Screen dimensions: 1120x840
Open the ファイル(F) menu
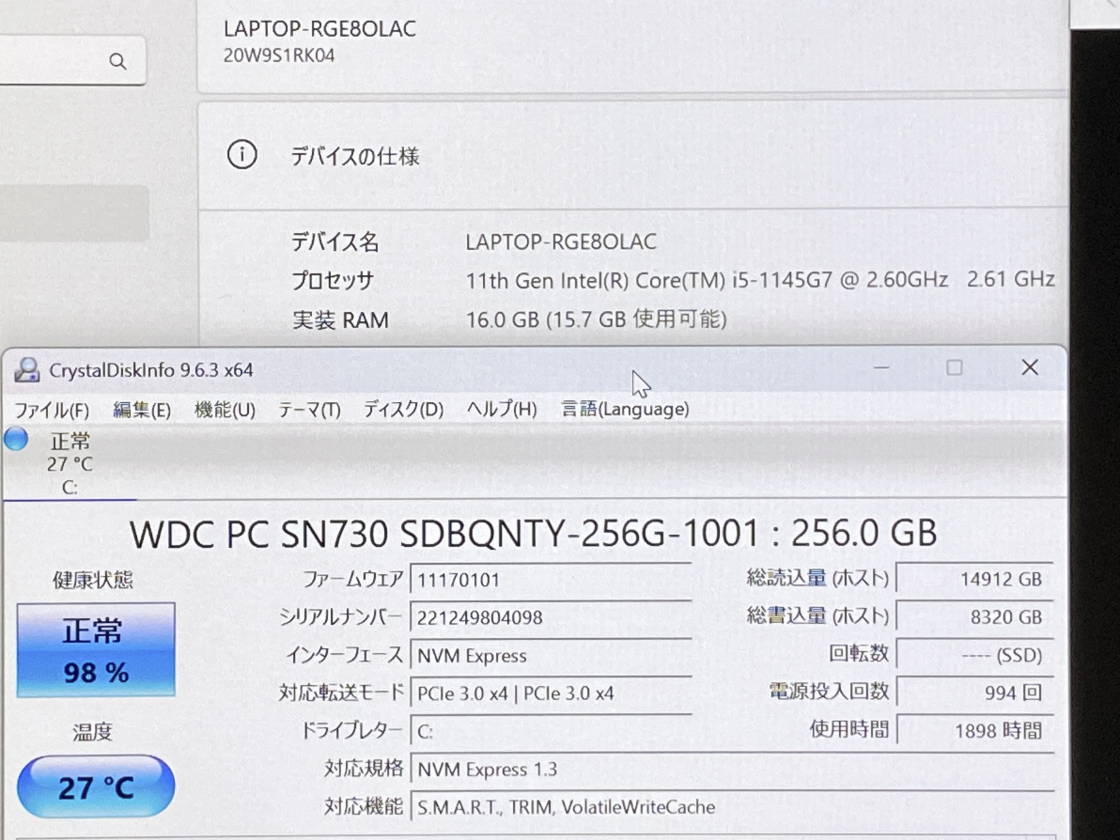point(51,409)
